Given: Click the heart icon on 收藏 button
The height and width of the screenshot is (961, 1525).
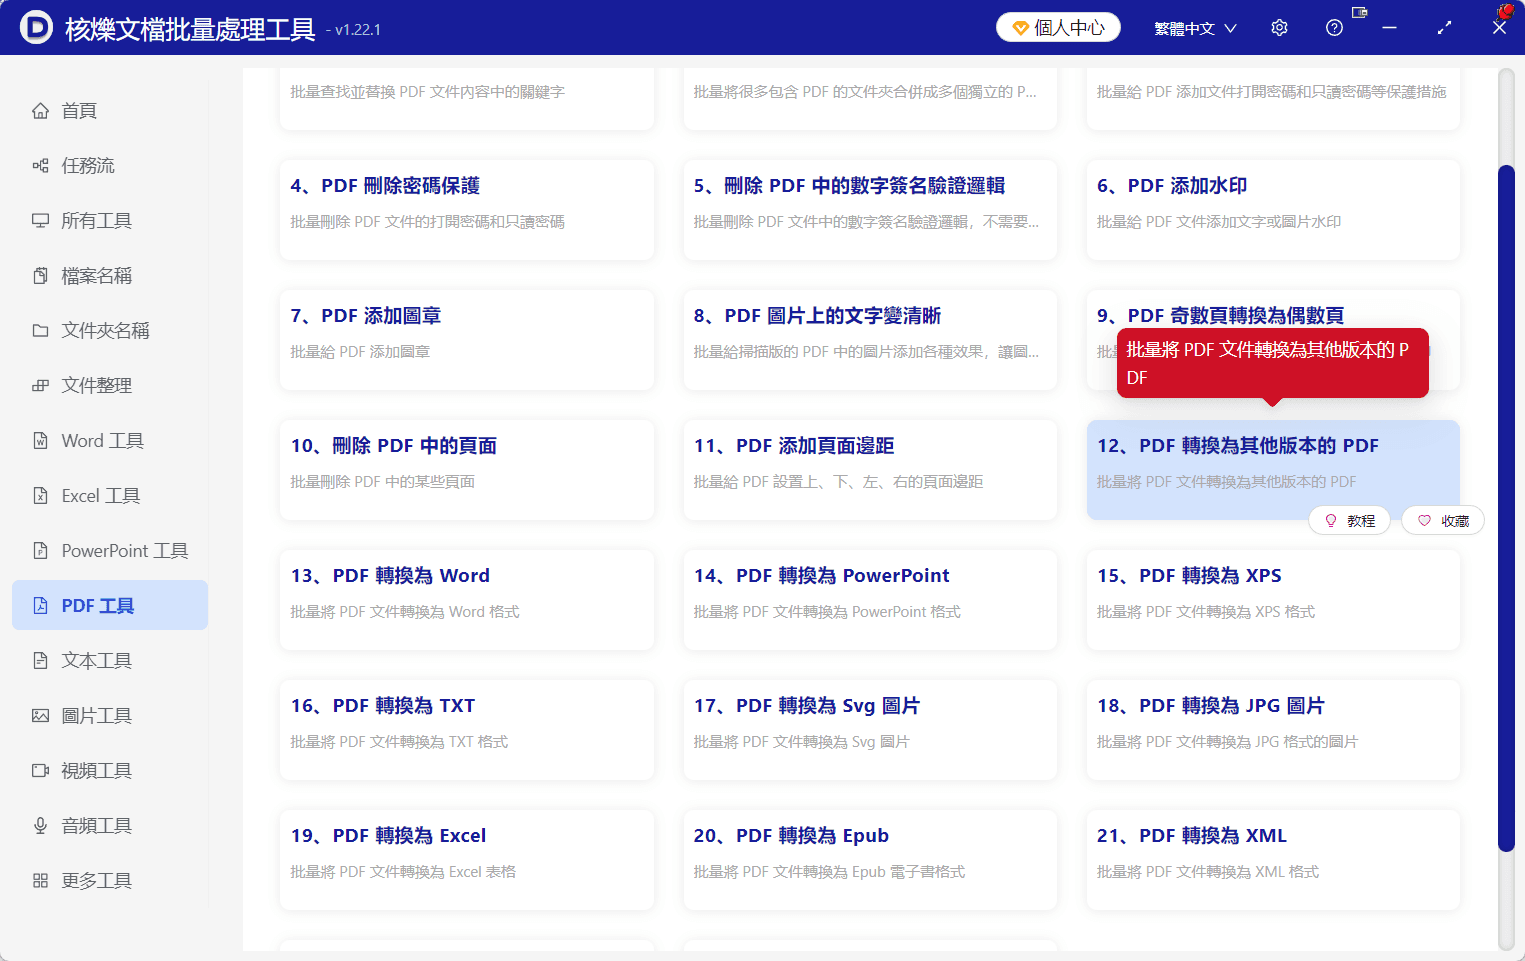Looking at the screenshot, I should coord(1424,521).
